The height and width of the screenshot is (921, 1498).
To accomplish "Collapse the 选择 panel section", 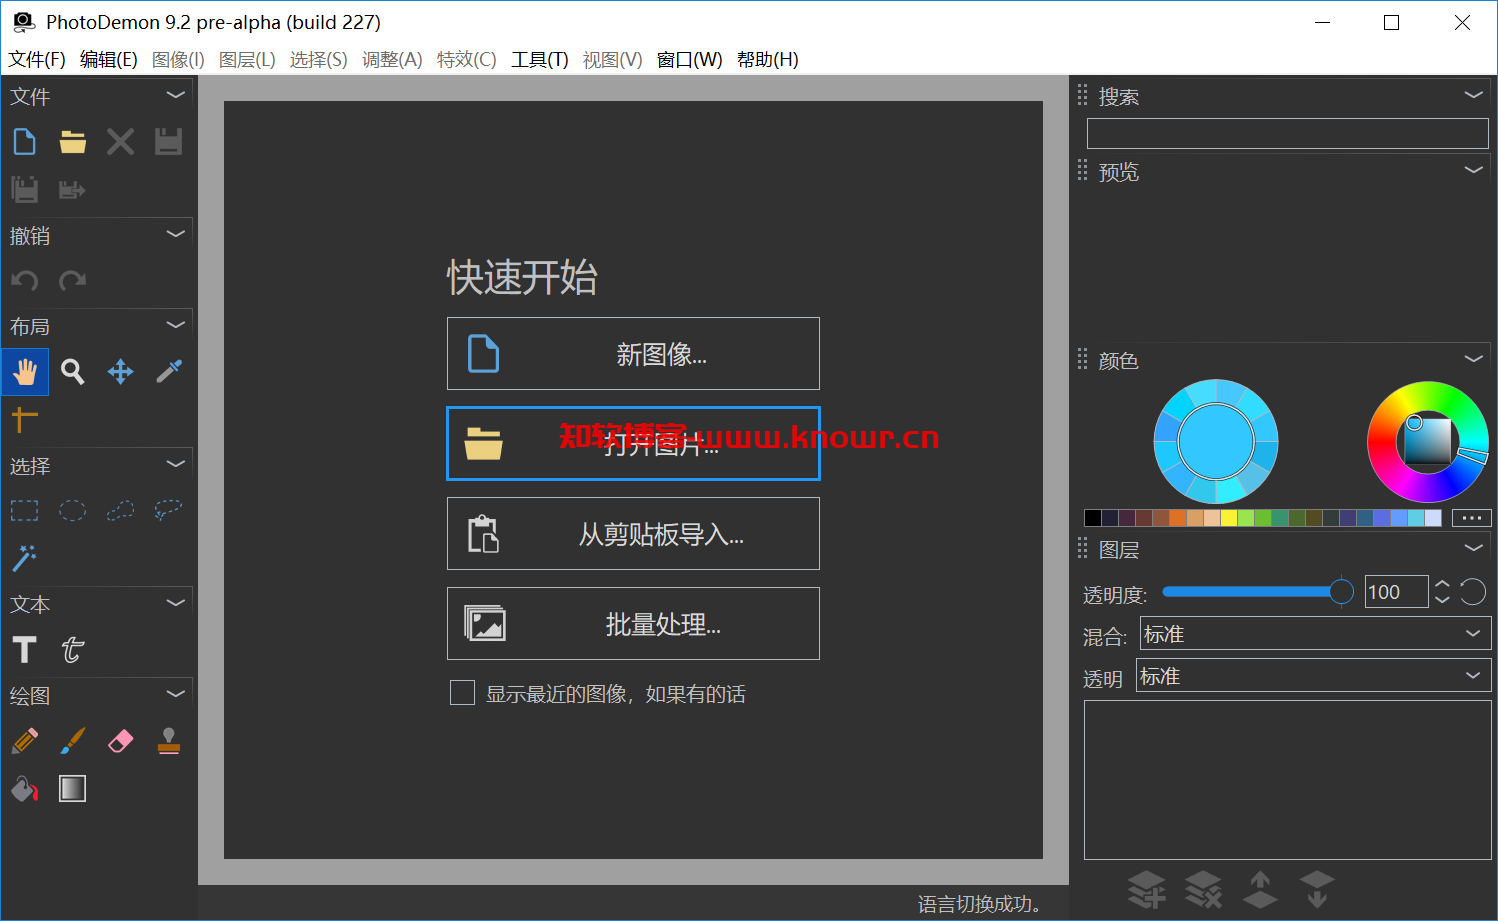I will coord(176,464).
